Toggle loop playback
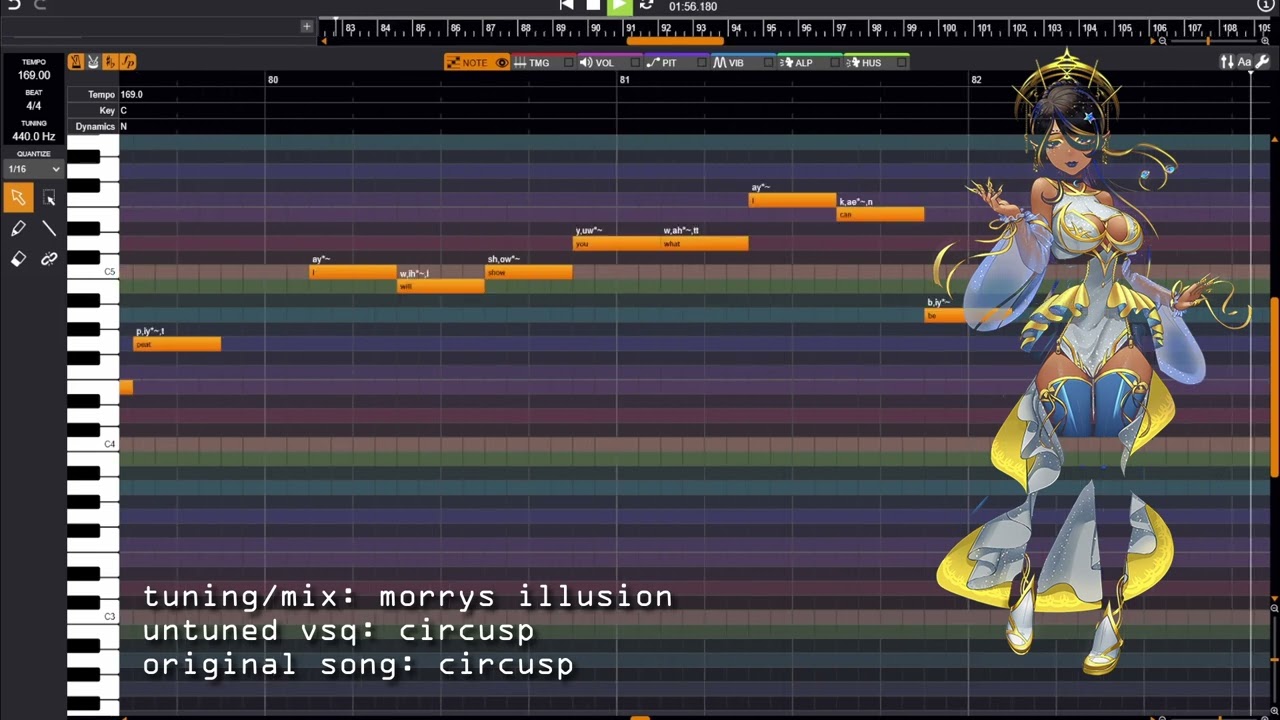The image size is (1280, 720). (x=646, y=5)
